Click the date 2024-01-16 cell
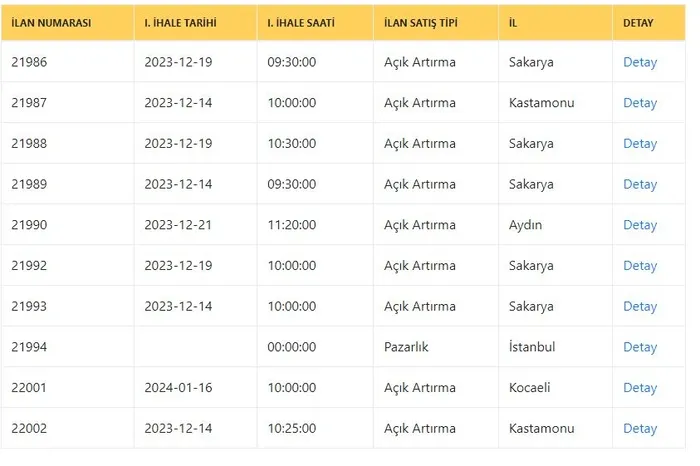The width and height of the screenshot is (700, 466). click(x=179, y=388)
